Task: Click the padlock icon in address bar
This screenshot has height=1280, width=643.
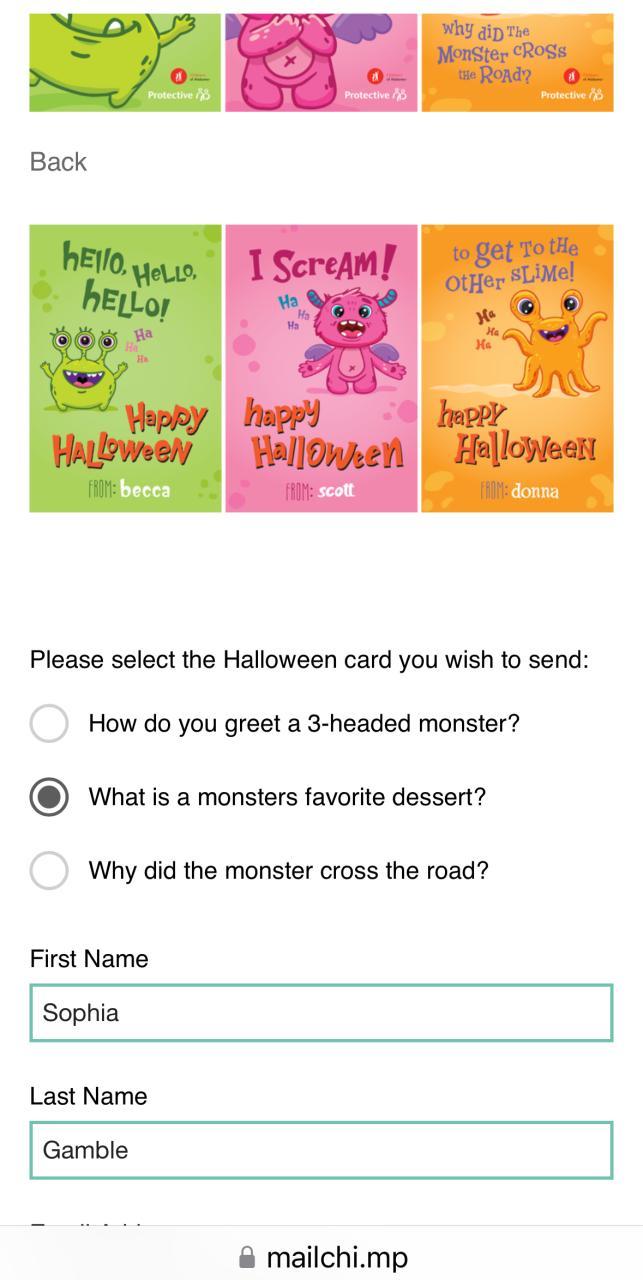Action: pyautogui.click(x=247, y=1257)
